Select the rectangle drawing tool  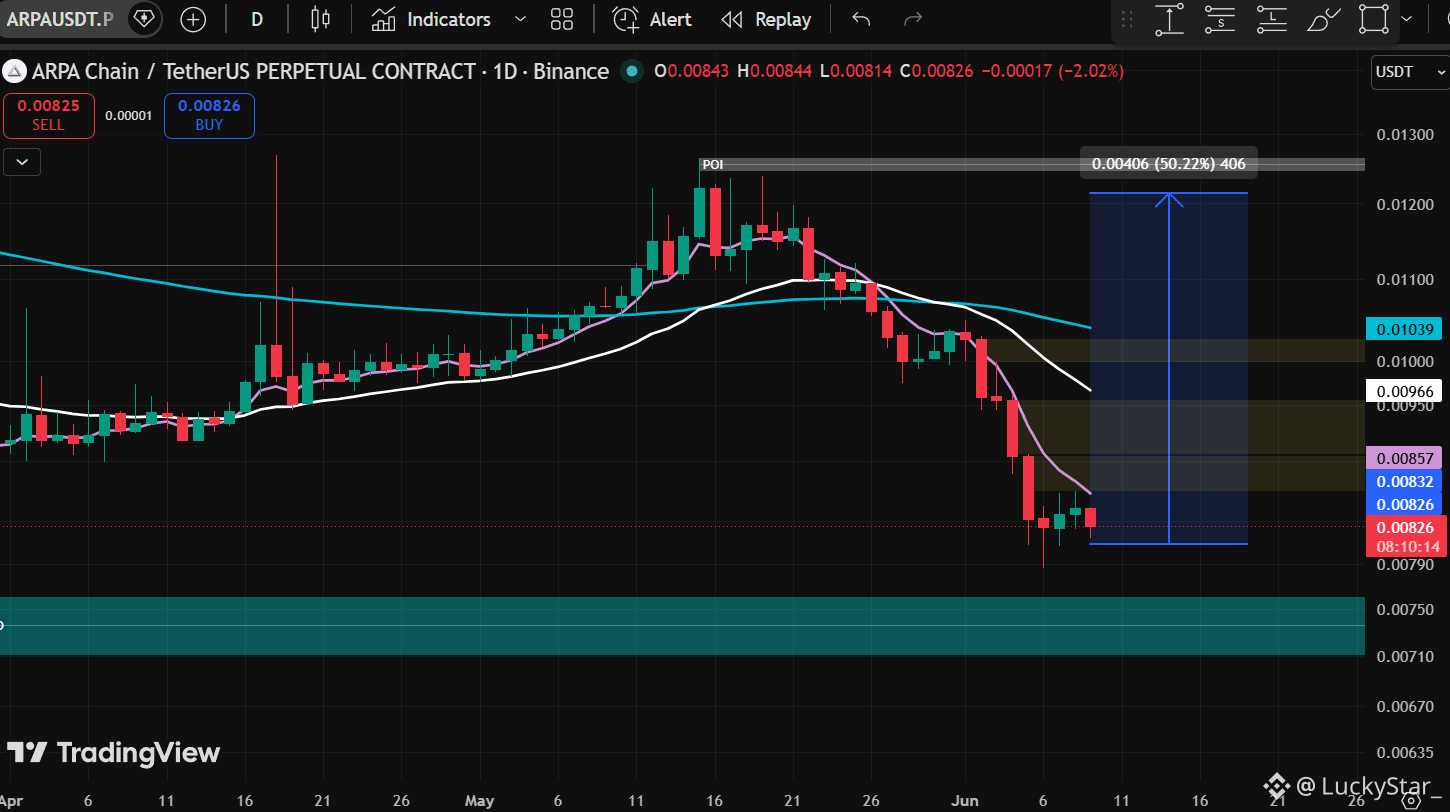pyautogui.click(x=1375, y=20)
